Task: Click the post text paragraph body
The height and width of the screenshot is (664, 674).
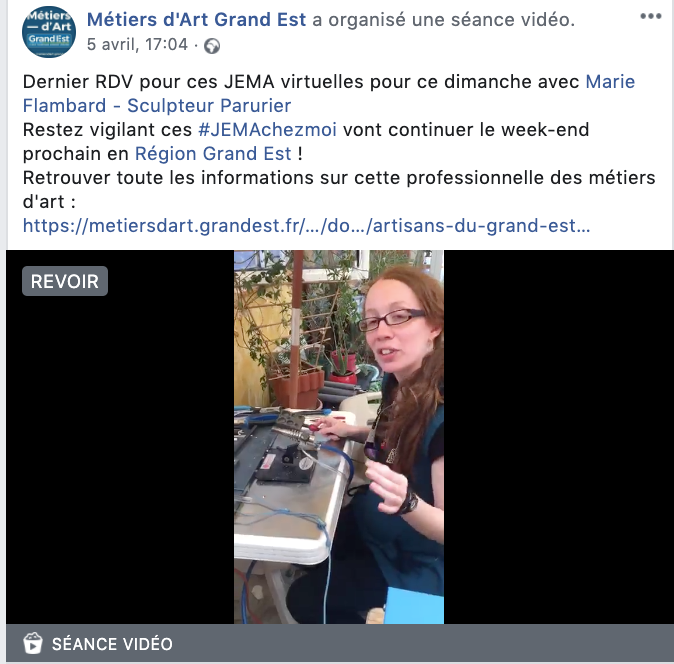Action: [x=339, y=153]
